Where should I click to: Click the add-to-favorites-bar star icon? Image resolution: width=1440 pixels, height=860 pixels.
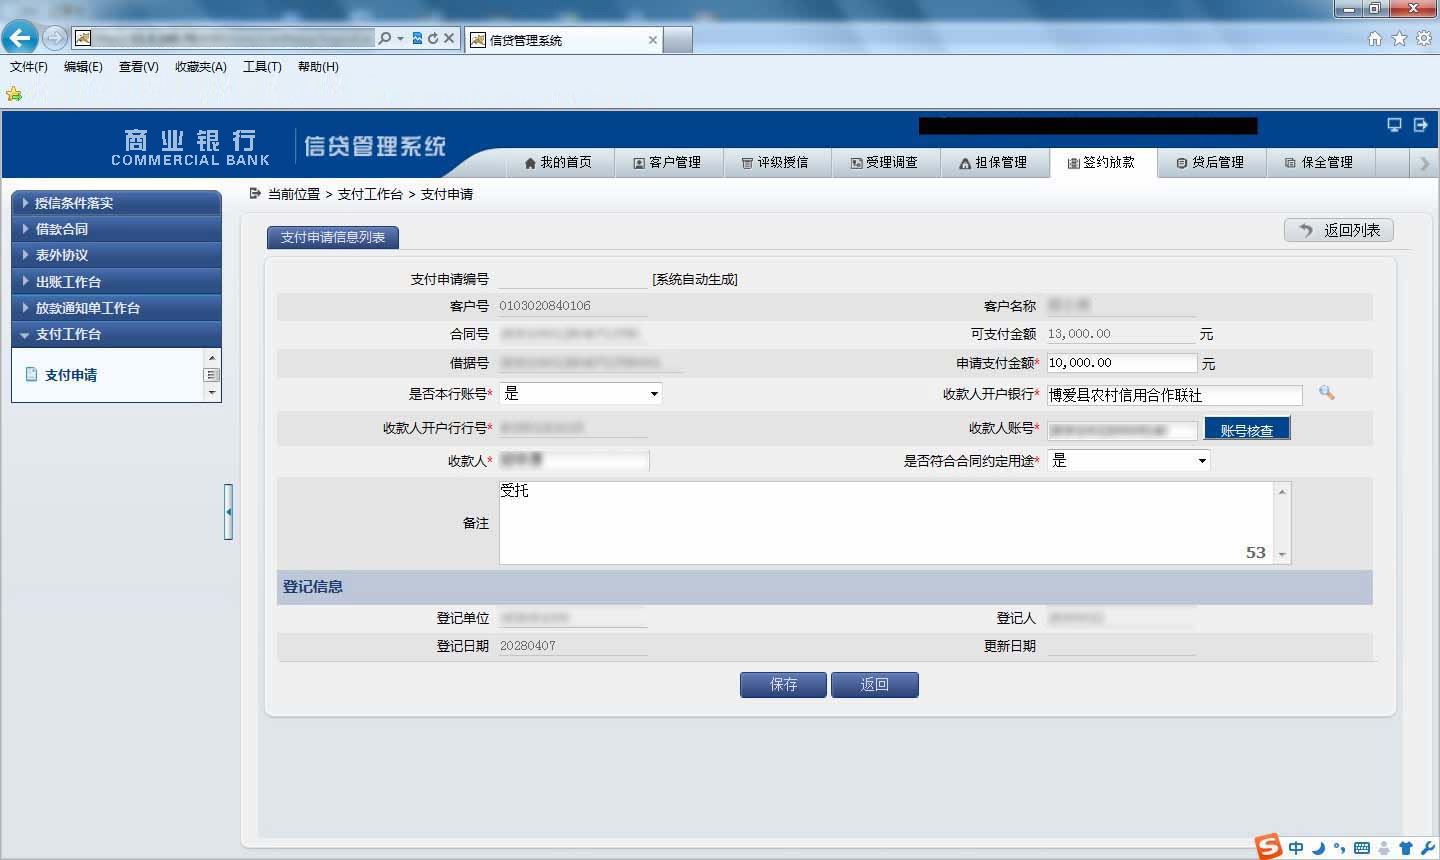click(14, 94)
